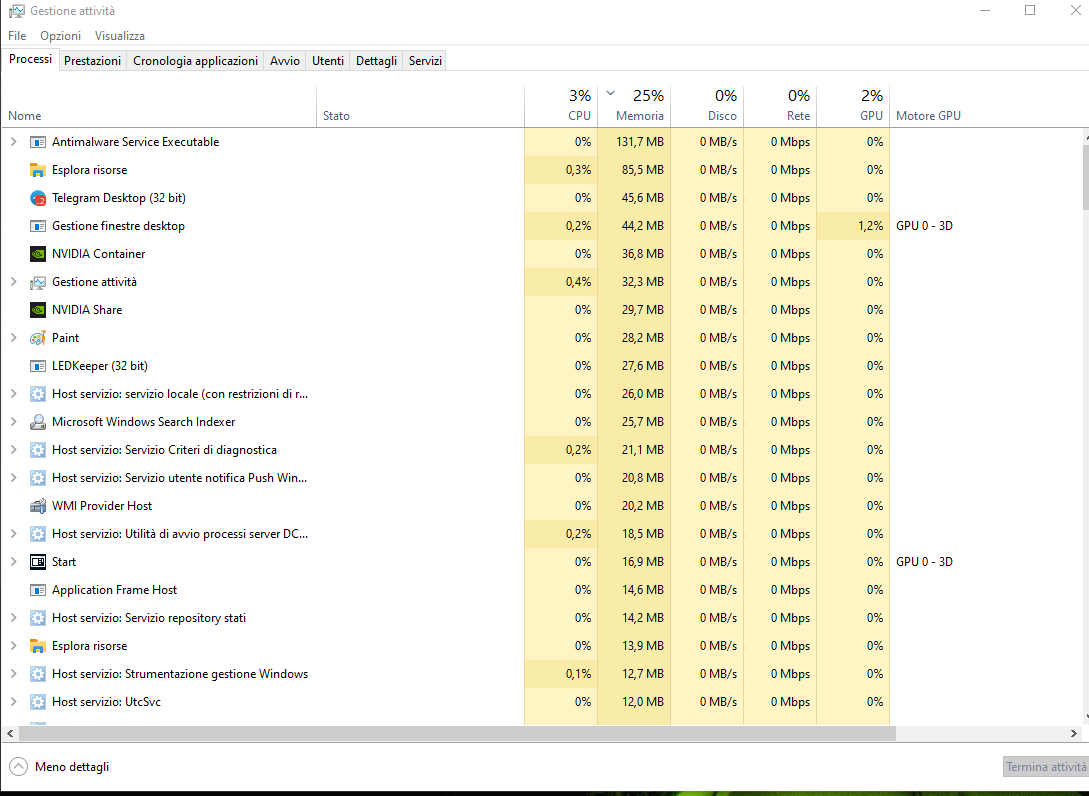Screen dimensions: 1089x796
Task: Expand Strumentazione gestione Windows group
Action: (13, 674)
